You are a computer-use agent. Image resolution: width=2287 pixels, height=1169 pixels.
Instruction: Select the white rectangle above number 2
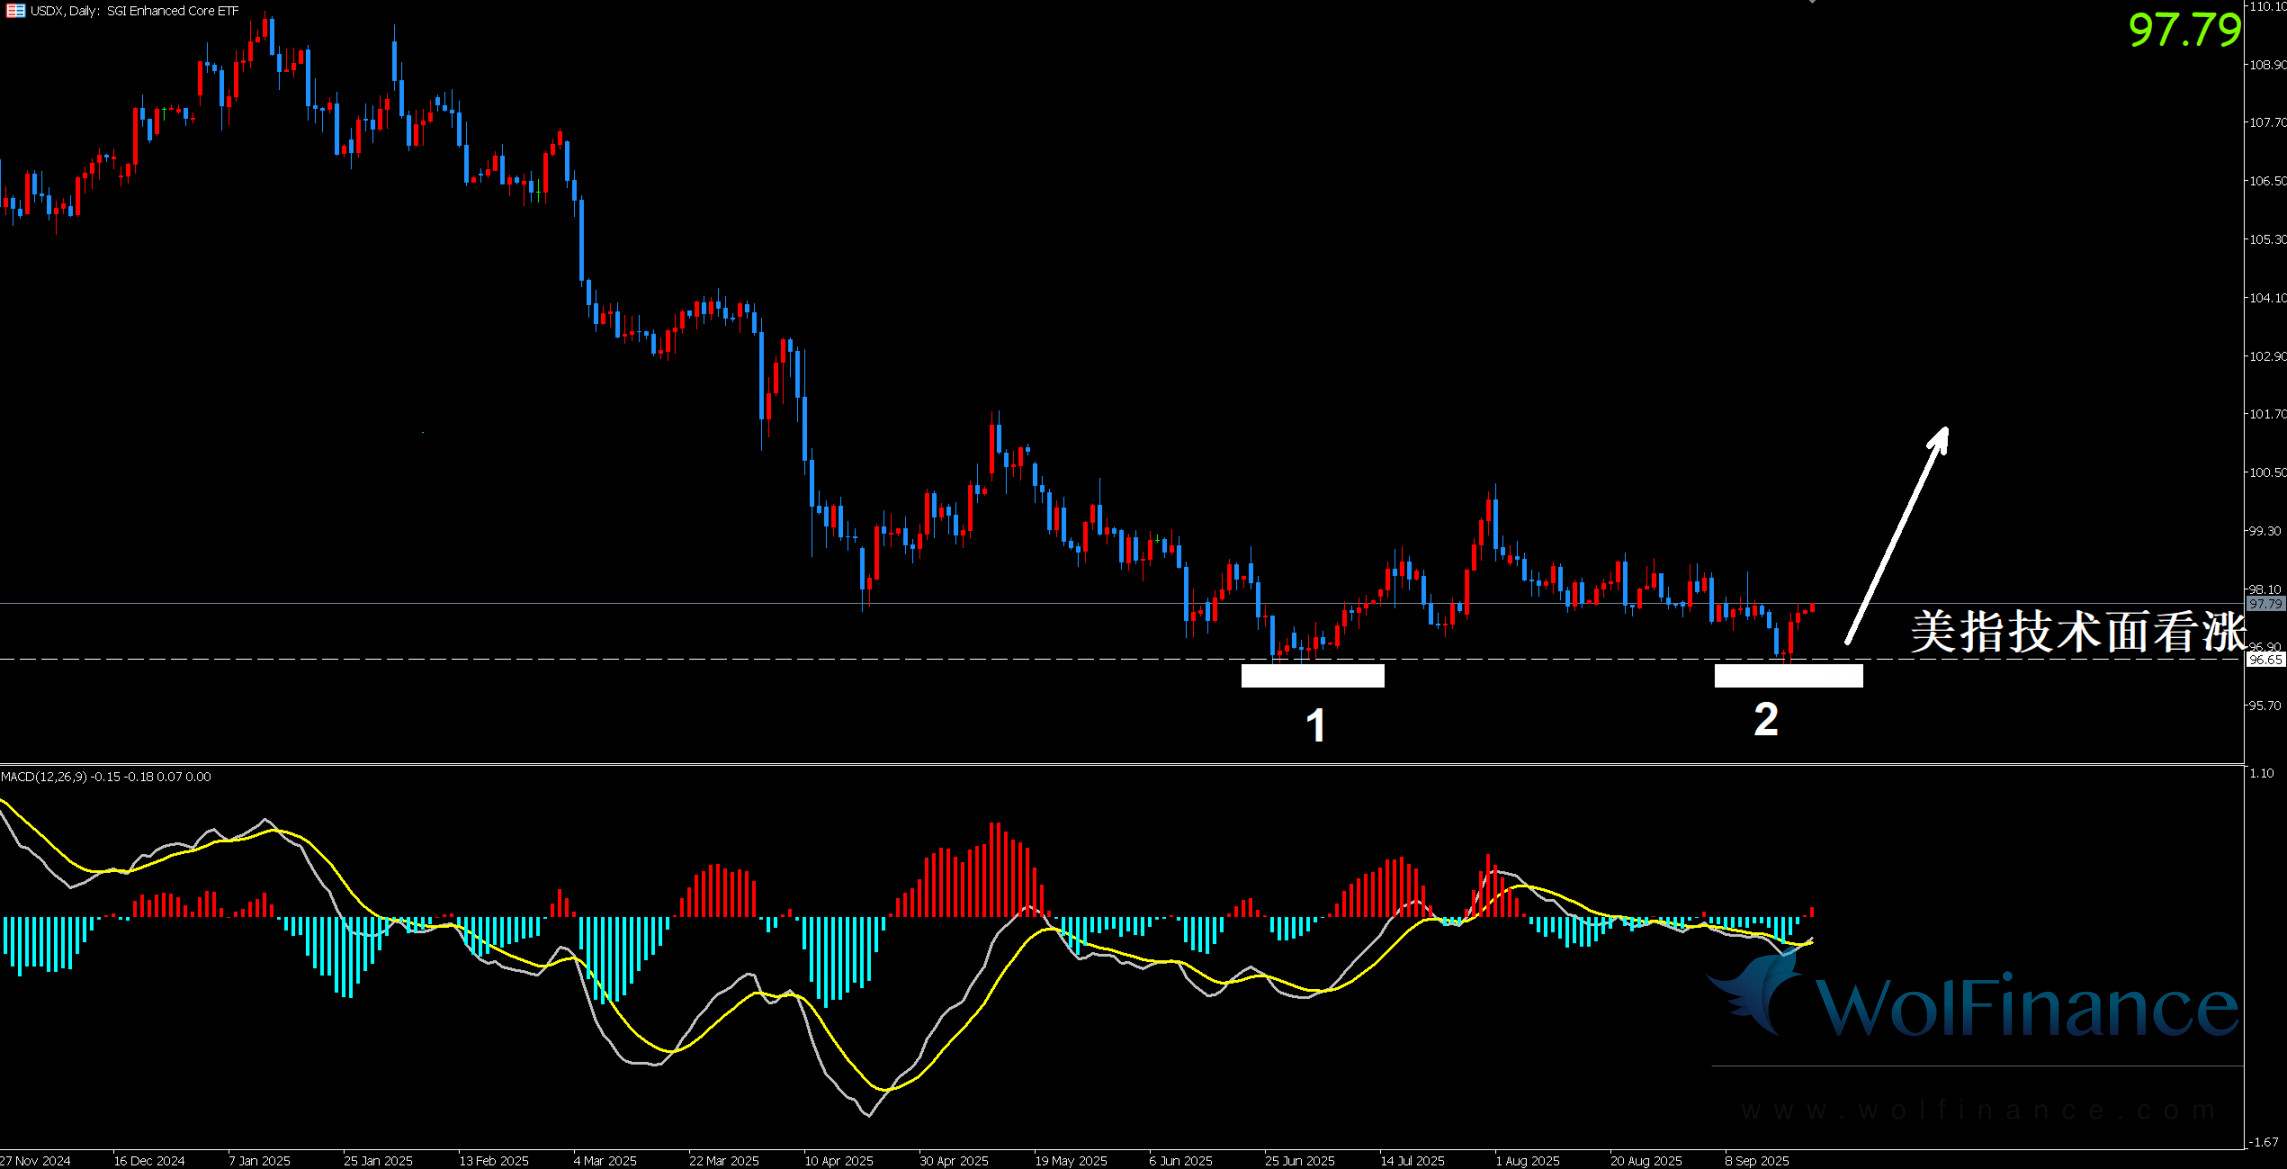tap(1788, 676)
